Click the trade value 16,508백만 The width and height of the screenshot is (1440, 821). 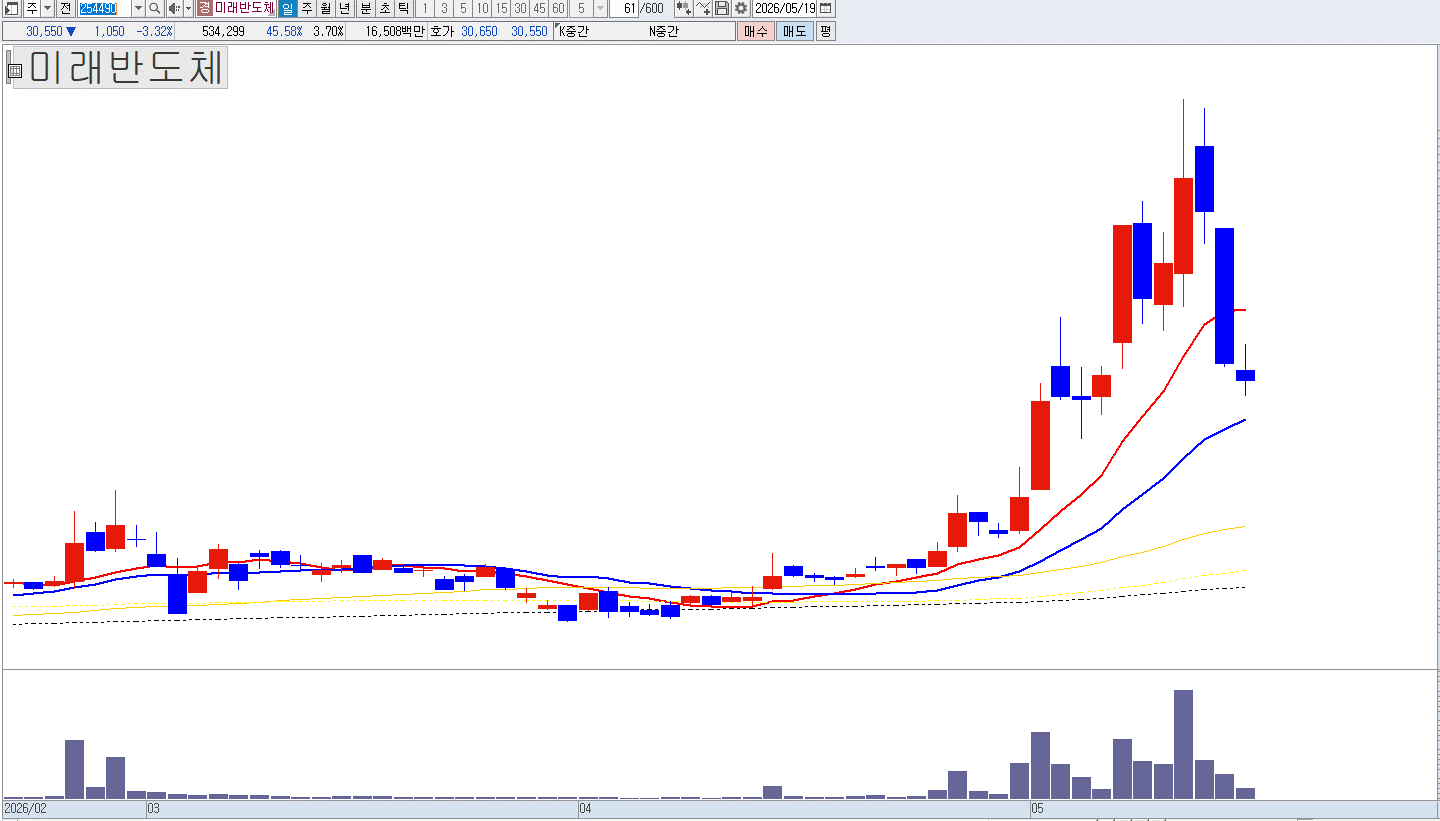pyautogui.click(x=395, y=31)
